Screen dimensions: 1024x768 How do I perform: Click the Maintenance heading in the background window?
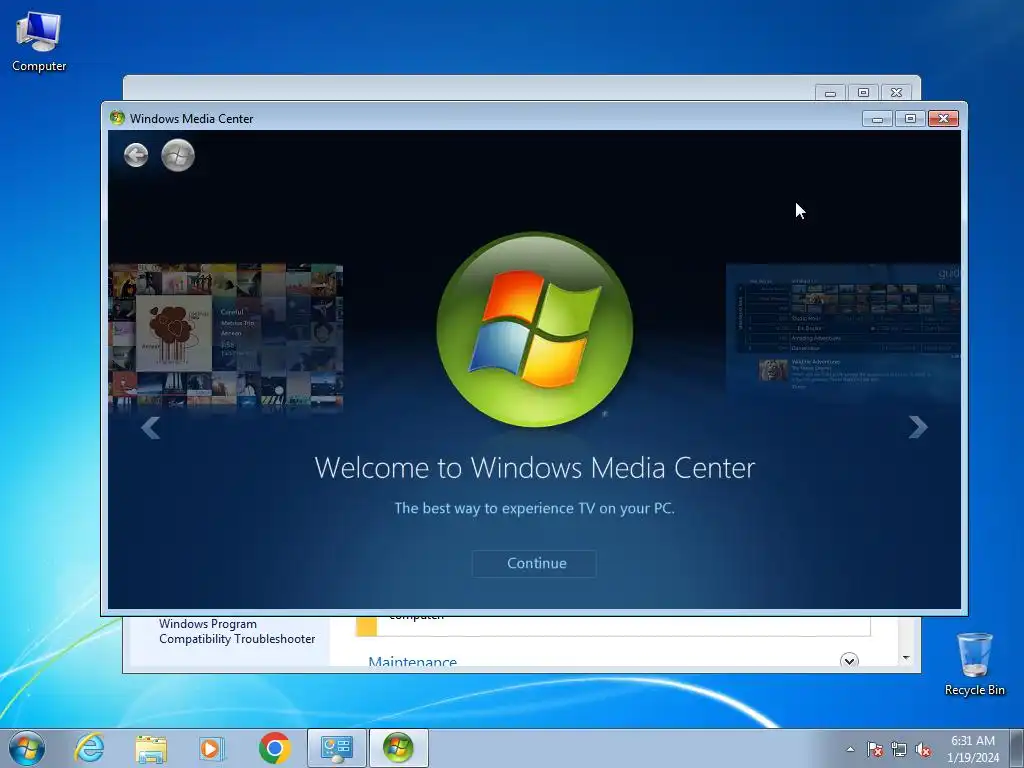pyautogui.click(x=413, y=662)
